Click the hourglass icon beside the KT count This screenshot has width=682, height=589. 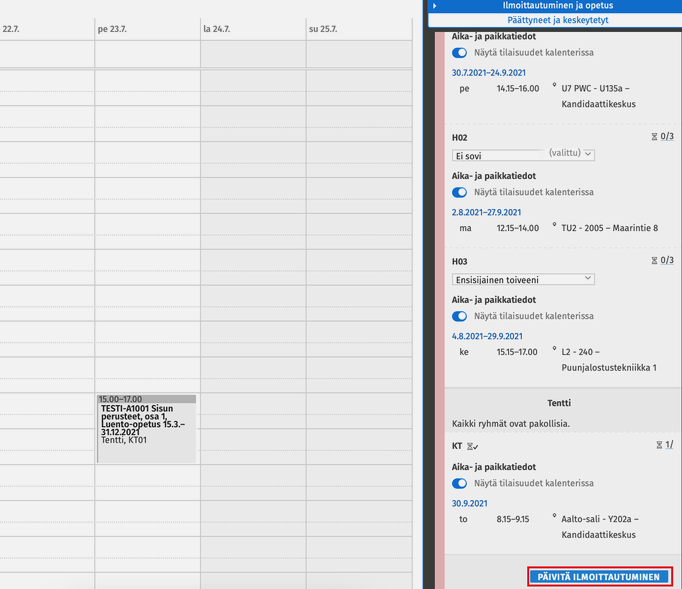(x=658, y=445)
